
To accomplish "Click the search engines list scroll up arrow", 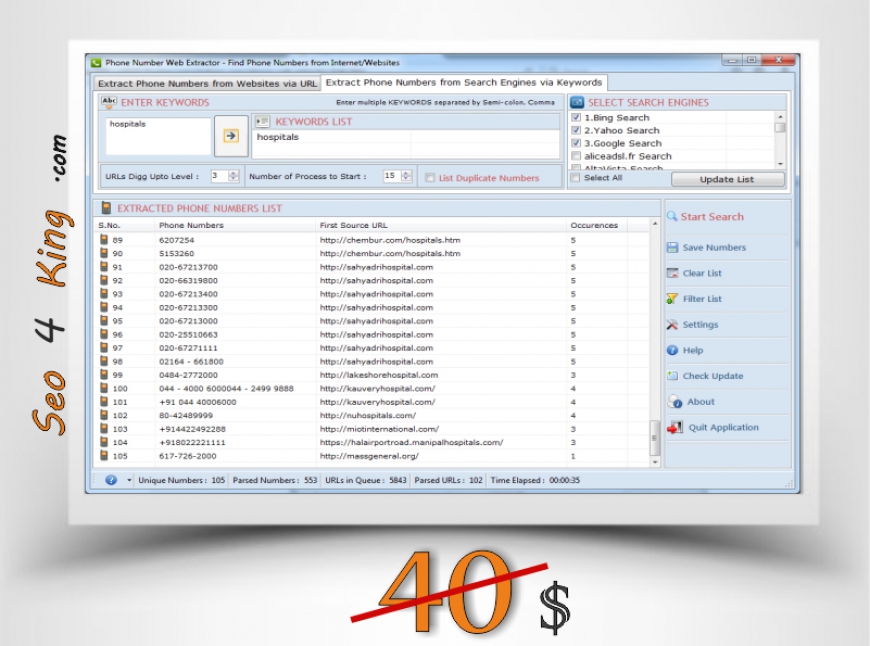I will 780,117.
